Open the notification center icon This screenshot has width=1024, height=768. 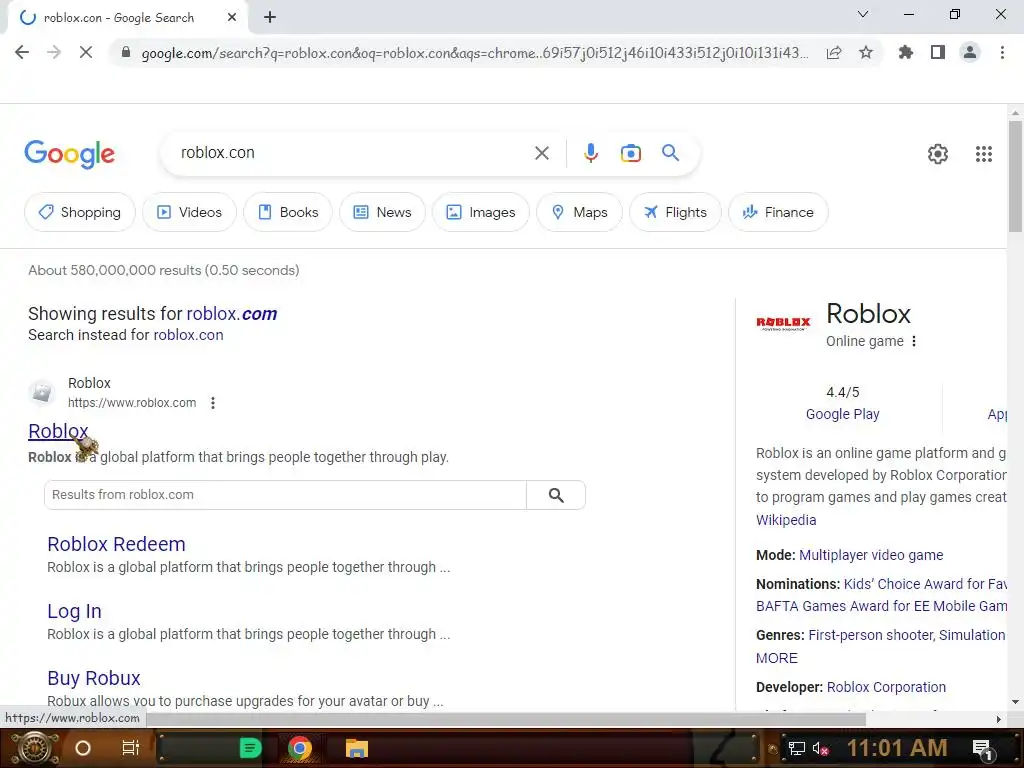coord(982,748)
